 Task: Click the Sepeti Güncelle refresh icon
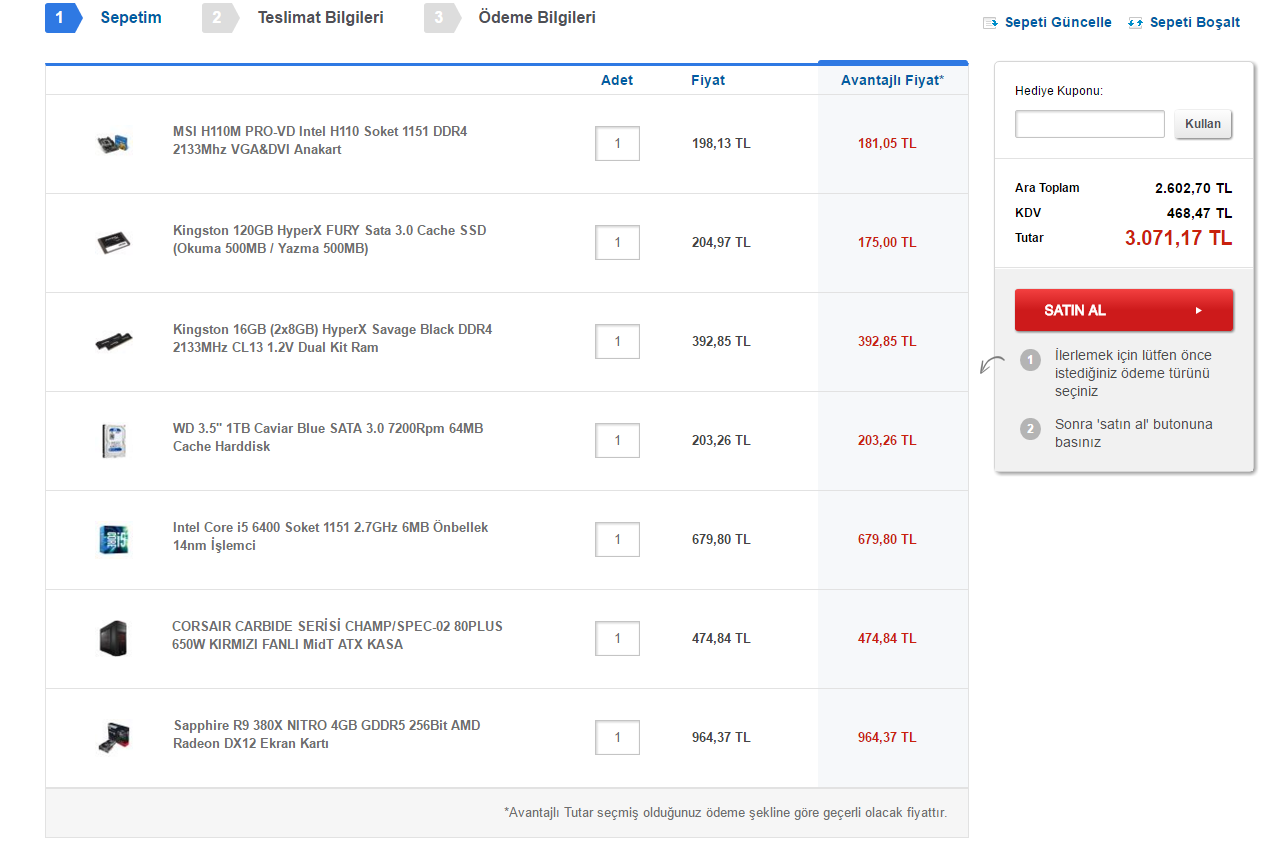point(990,22)
